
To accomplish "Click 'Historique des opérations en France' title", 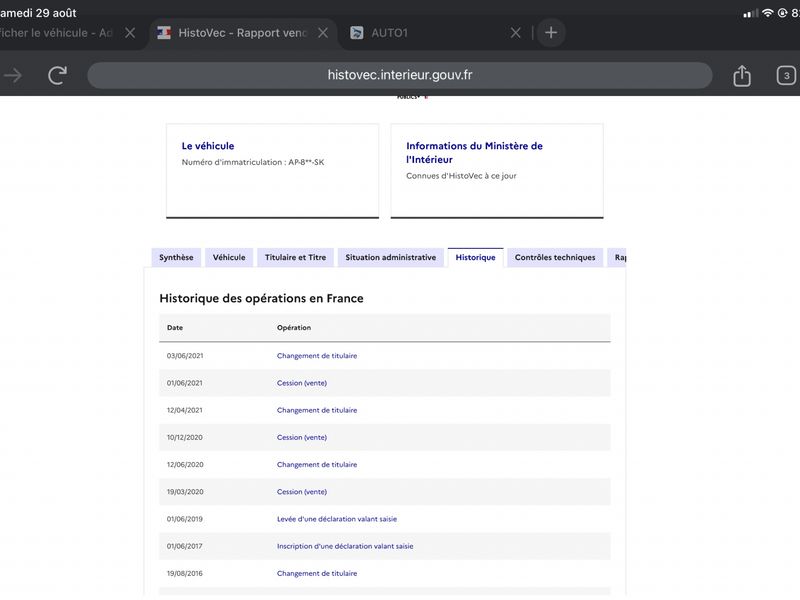I will (x=261, y=298).
